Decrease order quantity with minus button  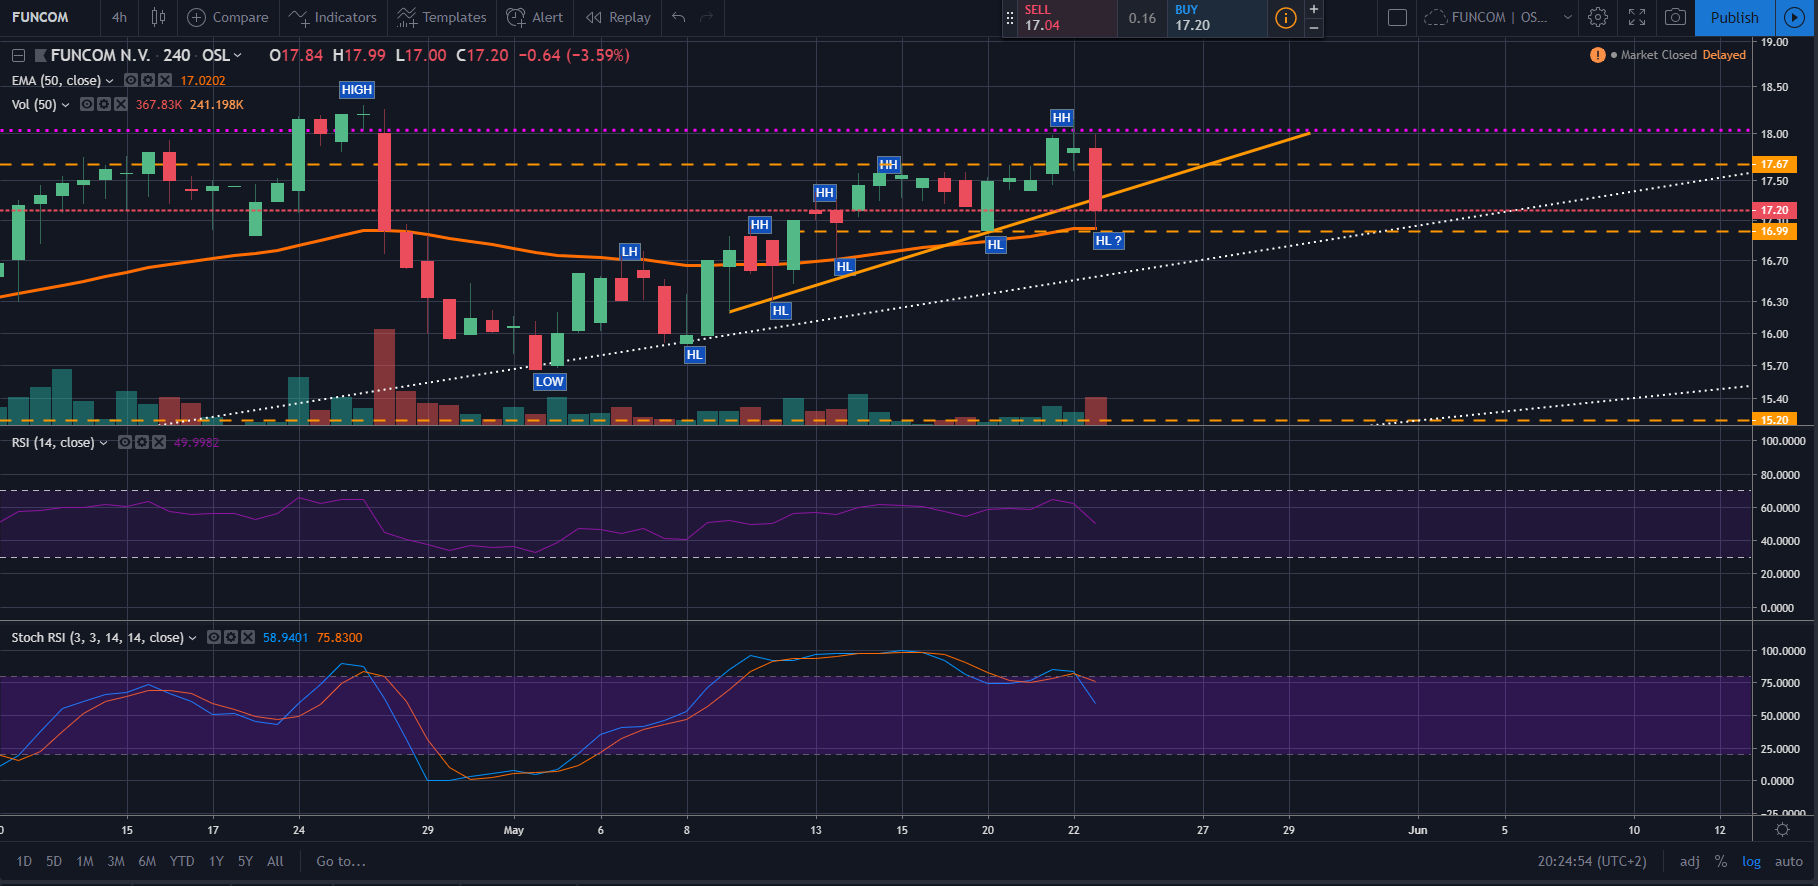tap(1314, 27)
